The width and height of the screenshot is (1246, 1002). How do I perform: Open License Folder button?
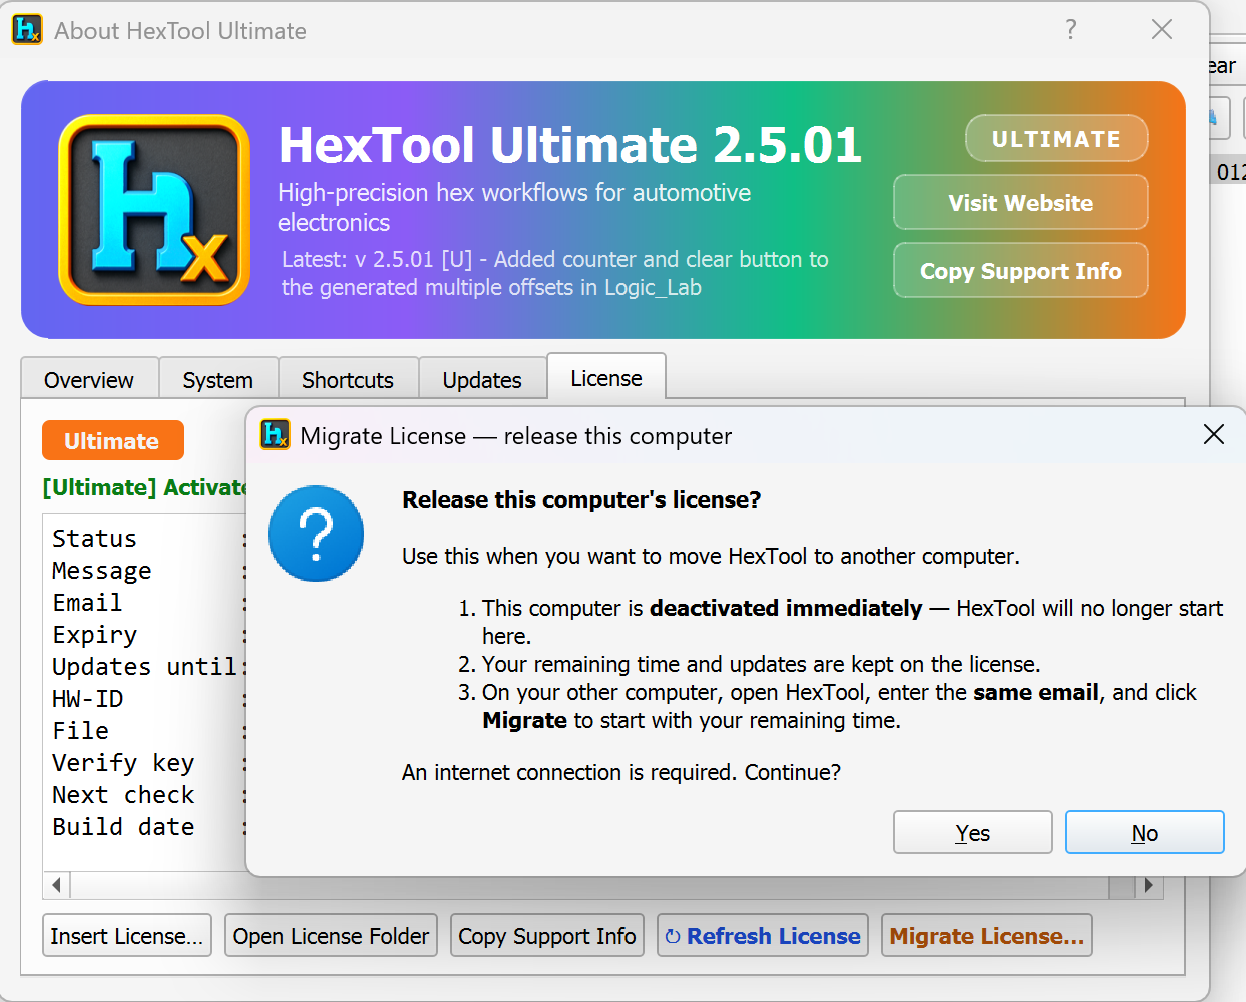pos(331,936)
